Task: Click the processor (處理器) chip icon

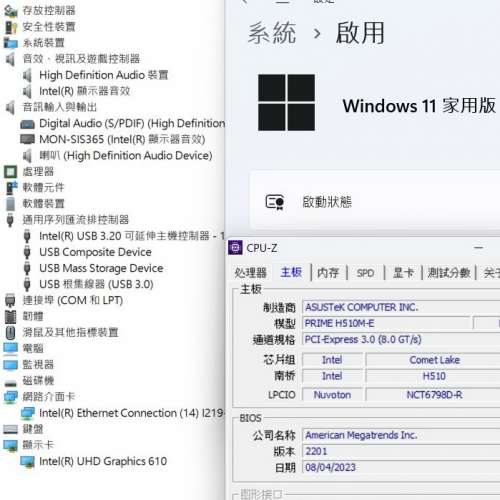Action: (11, 172)
